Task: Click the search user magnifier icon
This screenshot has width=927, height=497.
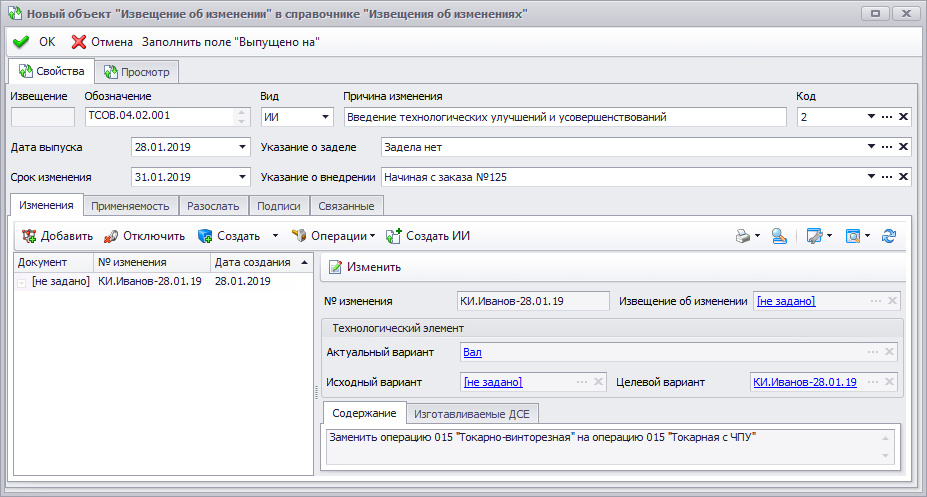Action: pyautogui.click(x=779, y=236)
